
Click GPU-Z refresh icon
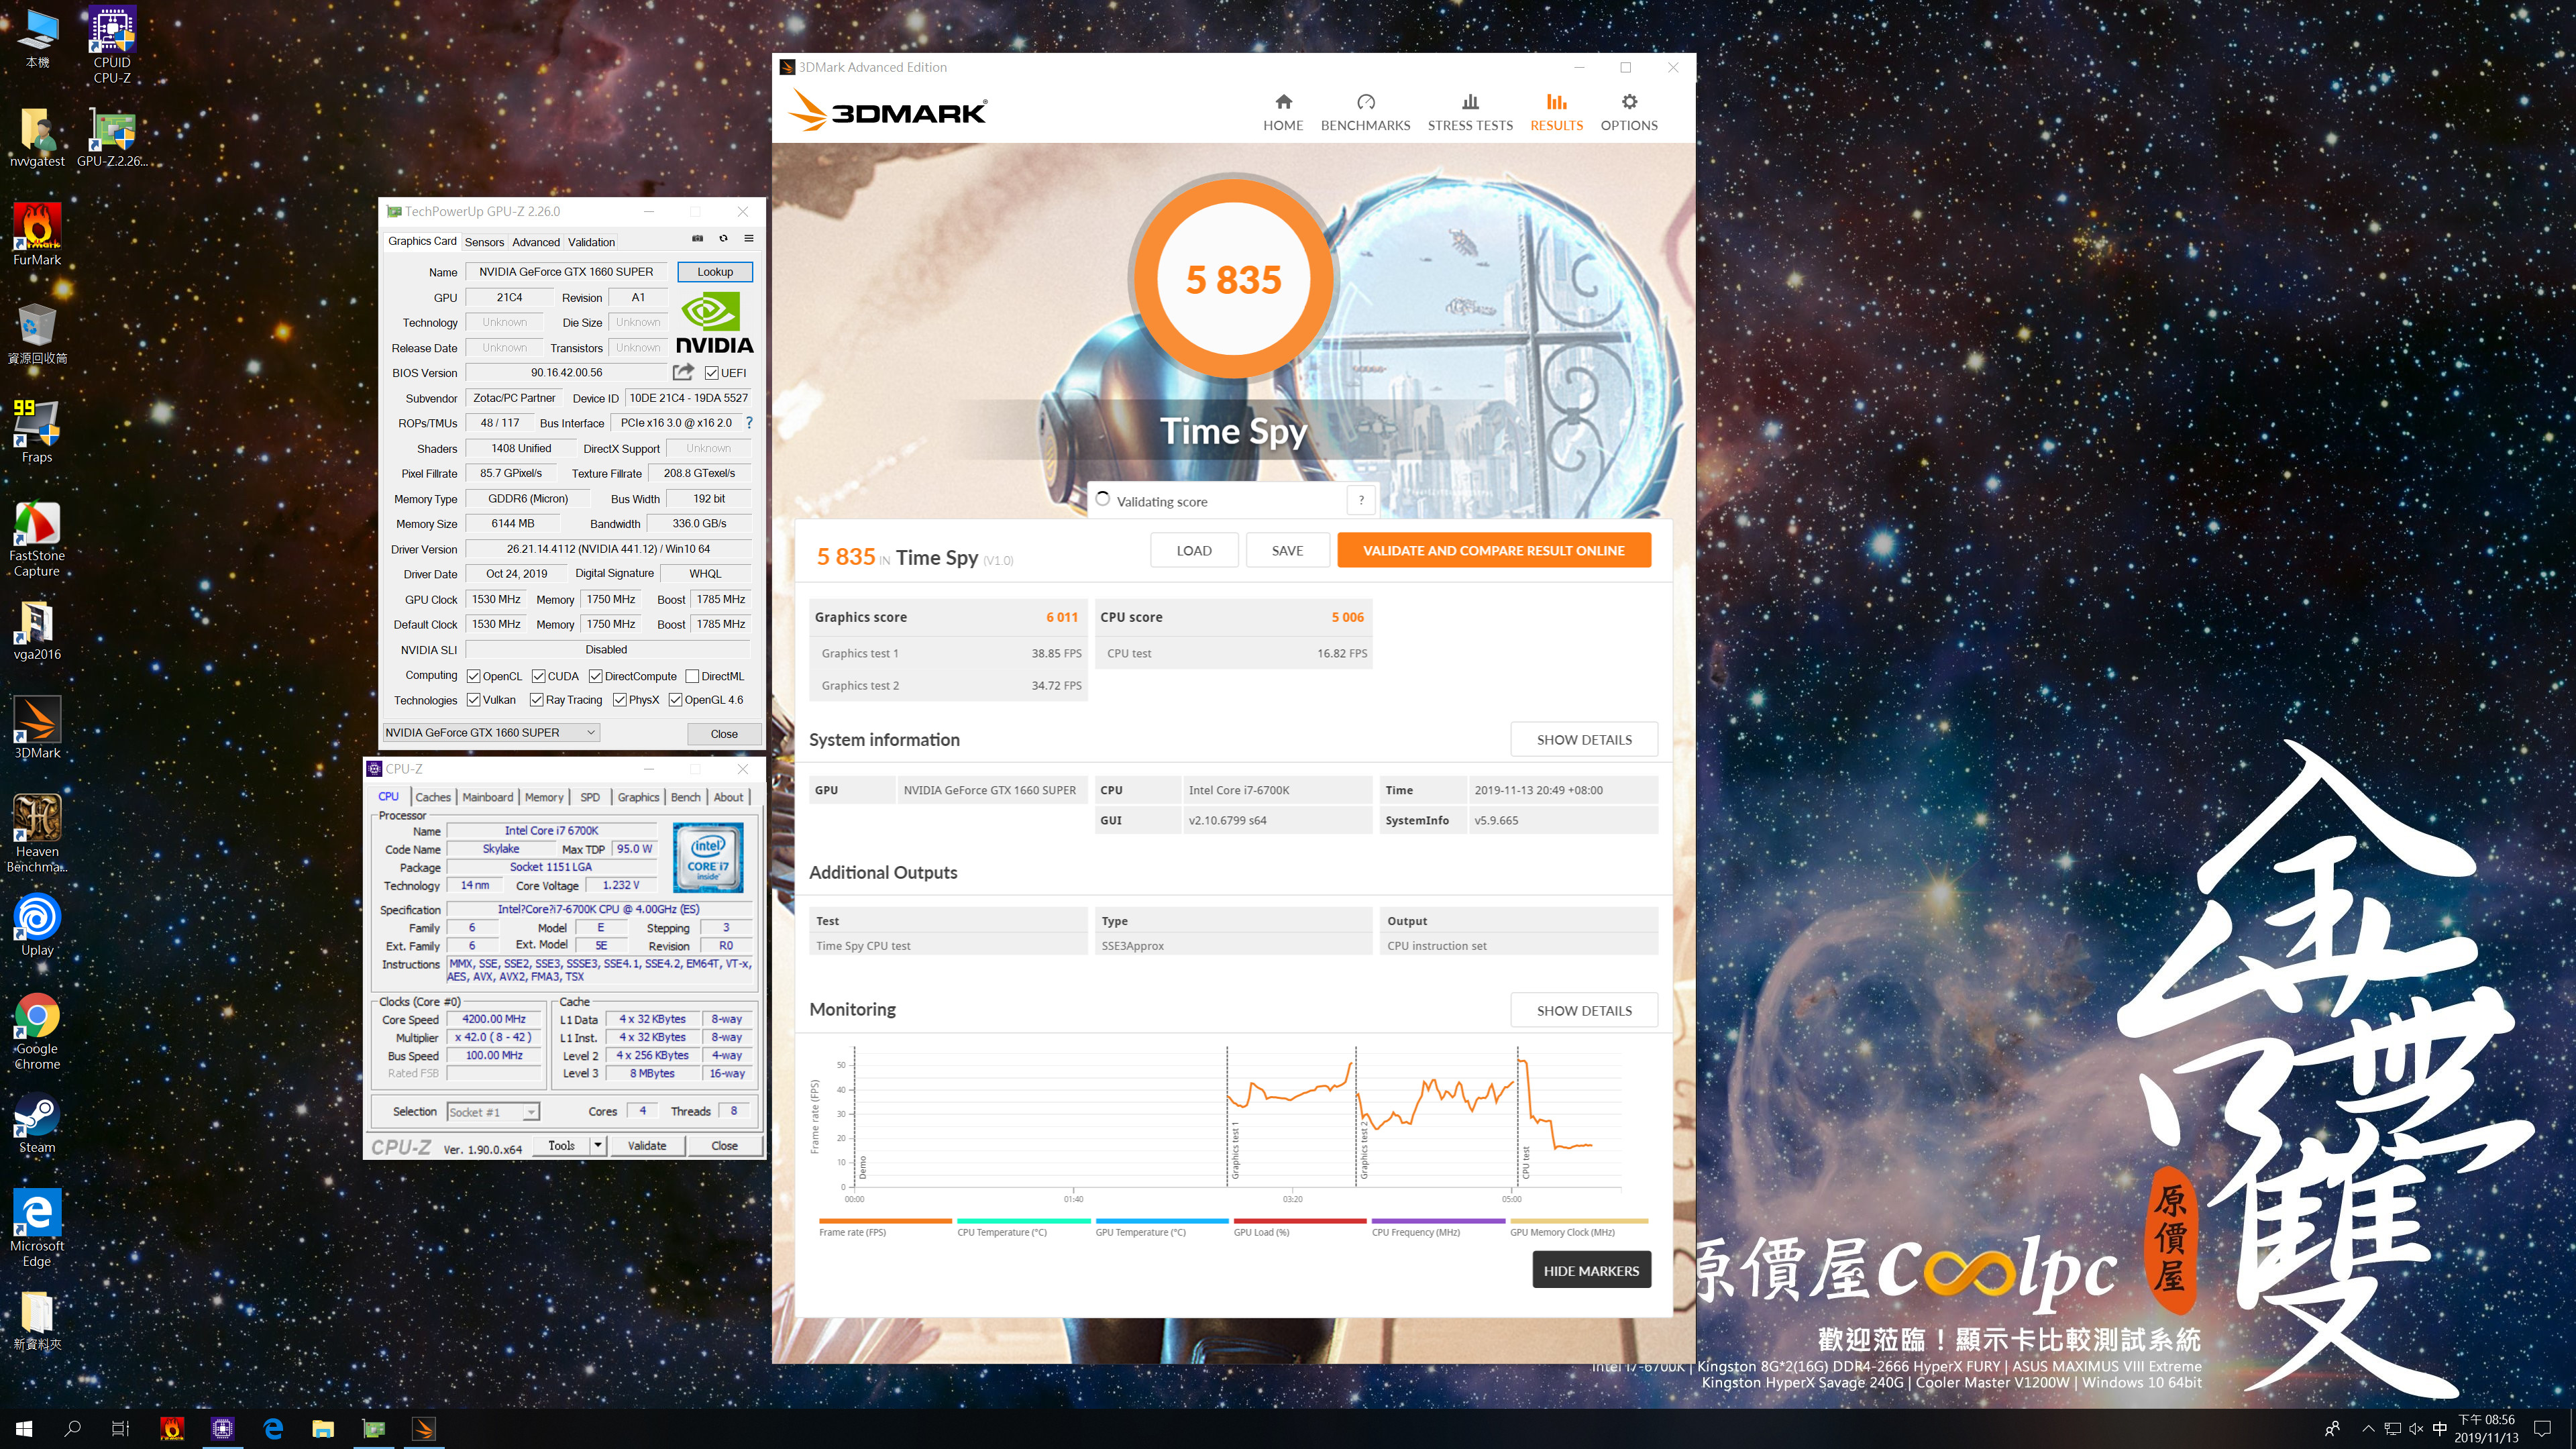click(723, 239)
